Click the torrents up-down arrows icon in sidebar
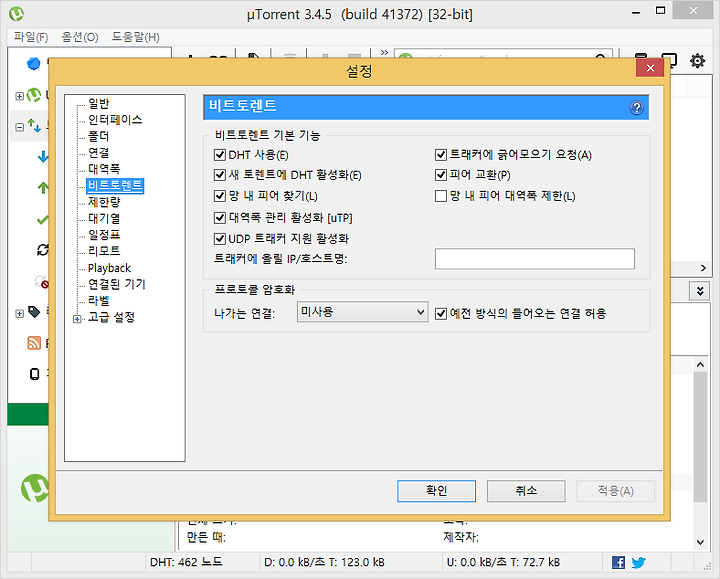 tap(34, 125)
